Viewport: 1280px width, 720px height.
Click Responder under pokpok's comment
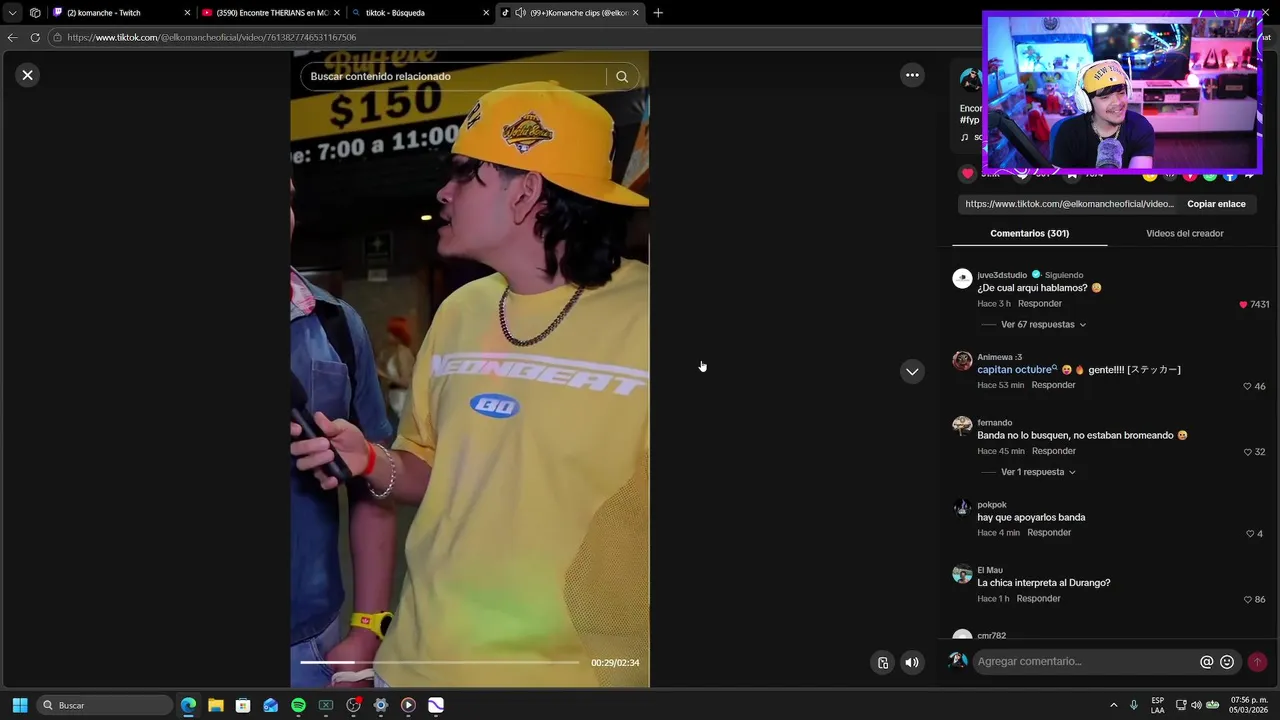1049,533
